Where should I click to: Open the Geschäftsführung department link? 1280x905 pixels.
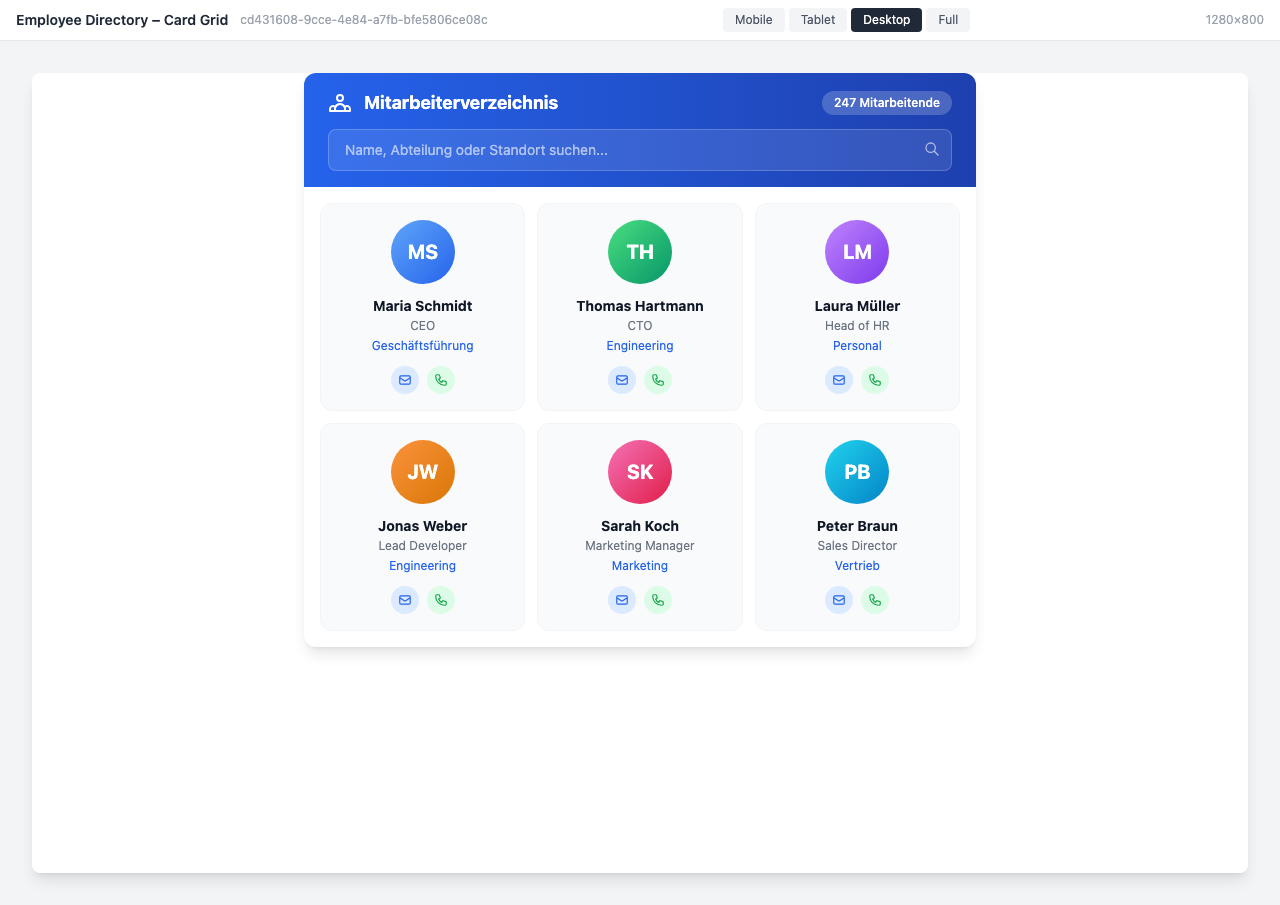(x=422, y=346)
